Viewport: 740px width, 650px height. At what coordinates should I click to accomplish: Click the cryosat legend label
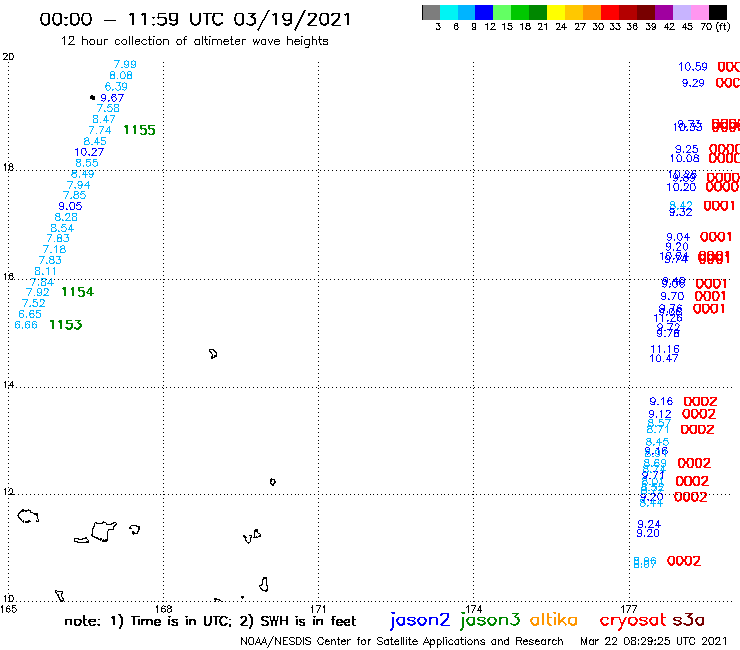633,621
